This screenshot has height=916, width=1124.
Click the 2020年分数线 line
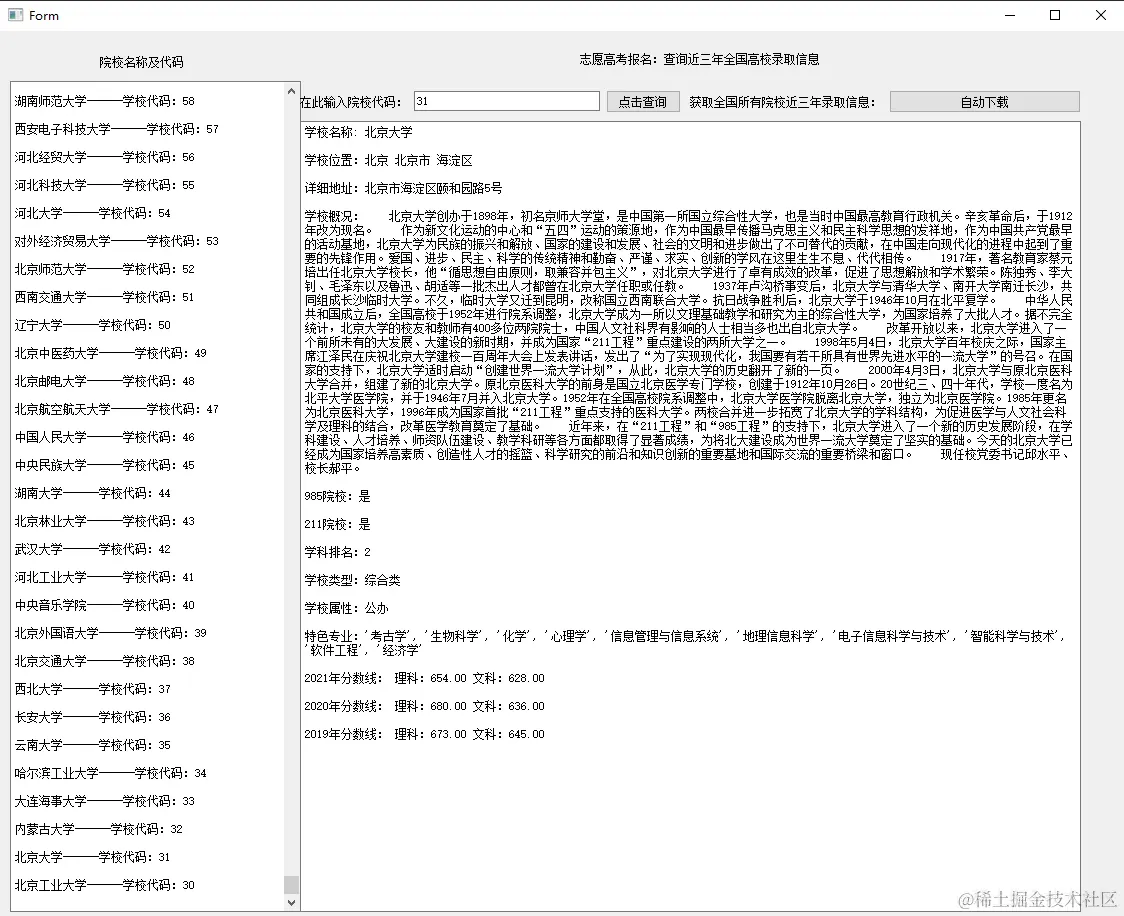(x=424, y=705)
